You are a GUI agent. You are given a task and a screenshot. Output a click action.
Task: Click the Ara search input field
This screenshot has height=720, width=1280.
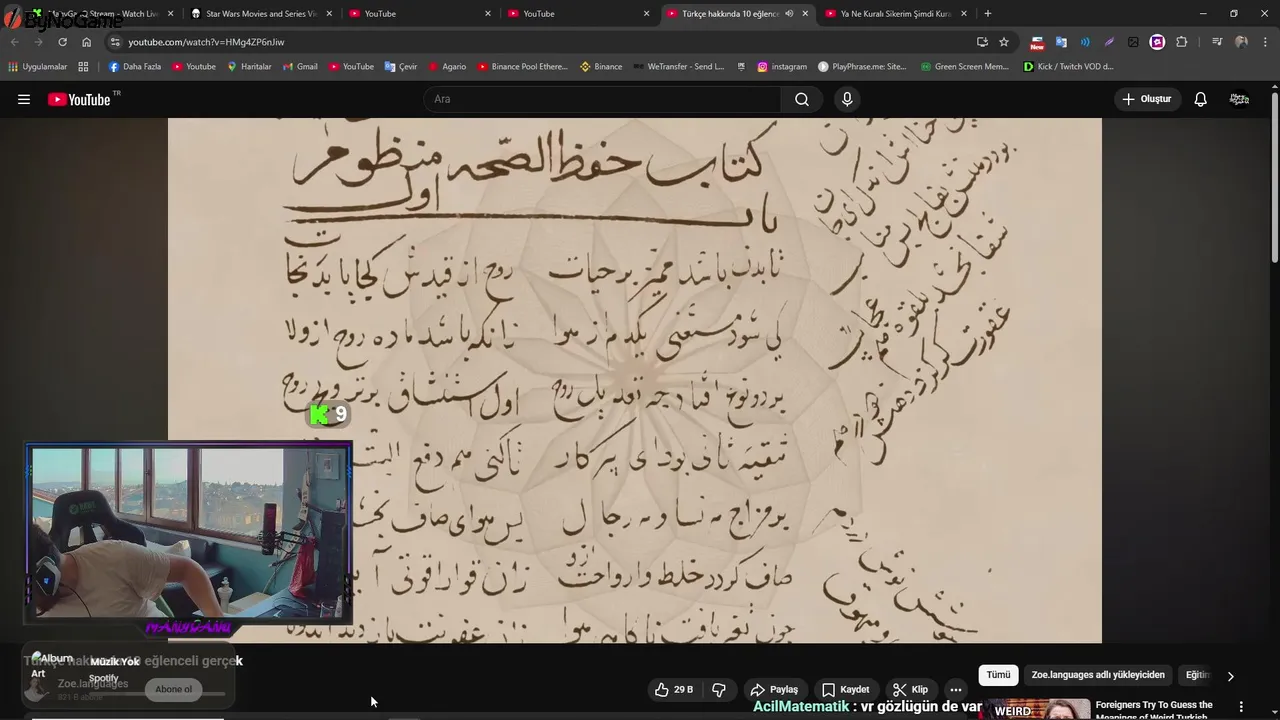click(602, 99)
